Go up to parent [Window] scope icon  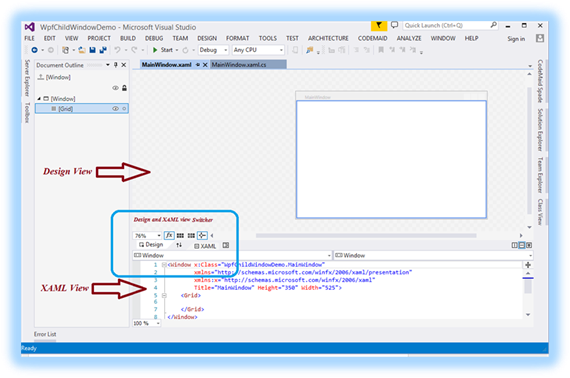[x=41, y=77]
